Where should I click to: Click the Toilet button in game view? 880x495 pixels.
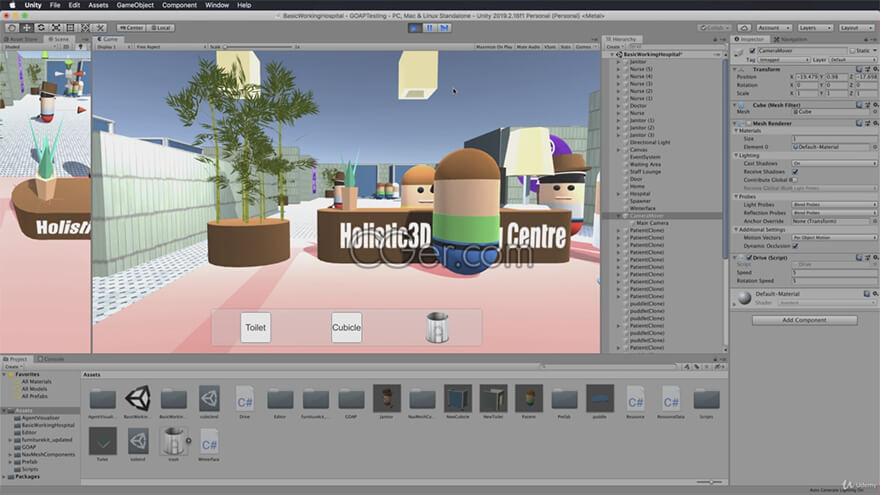(x=255, y=328)
